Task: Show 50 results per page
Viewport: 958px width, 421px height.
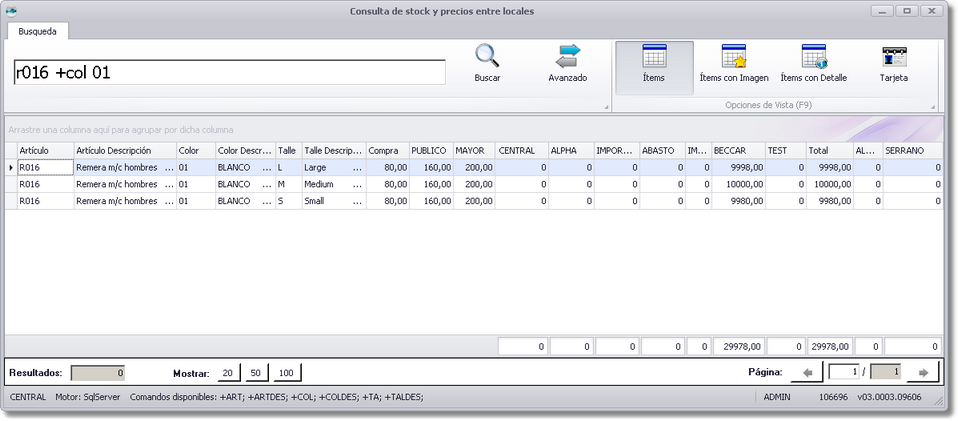Action: 256,373
